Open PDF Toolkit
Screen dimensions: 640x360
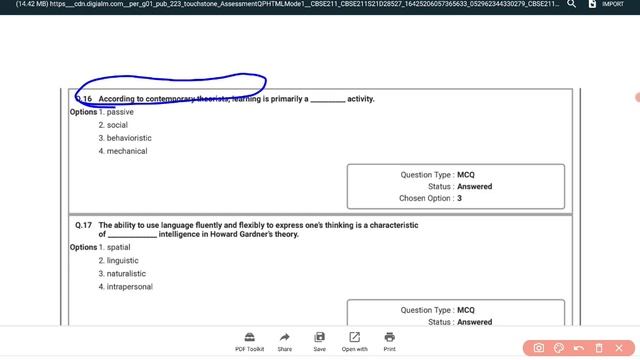(249, 342)
